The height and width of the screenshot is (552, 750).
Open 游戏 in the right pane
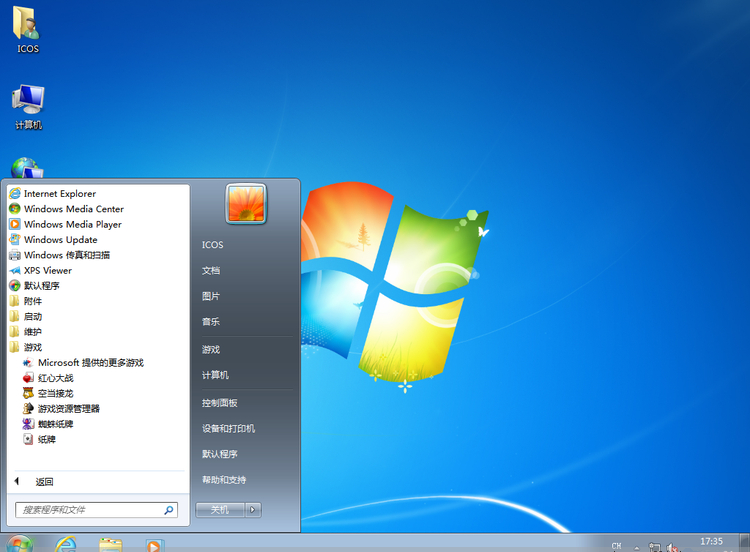coord(211,350)
